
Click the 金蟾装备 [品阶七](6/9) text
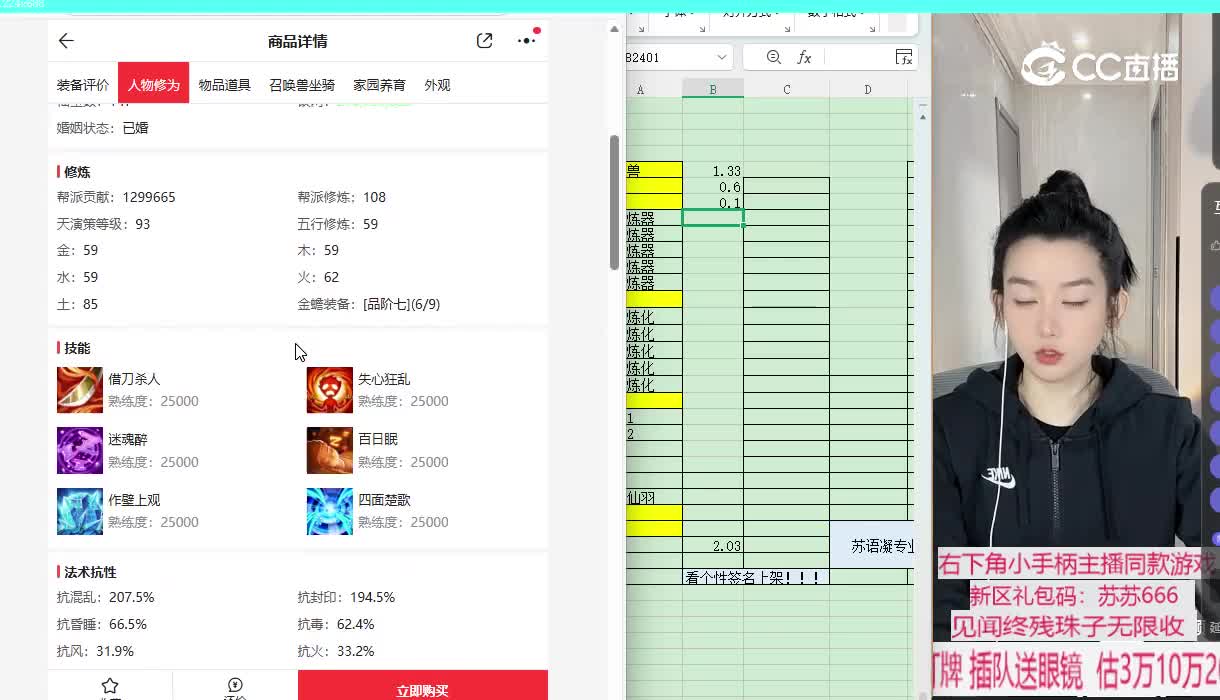coord(368,304)
